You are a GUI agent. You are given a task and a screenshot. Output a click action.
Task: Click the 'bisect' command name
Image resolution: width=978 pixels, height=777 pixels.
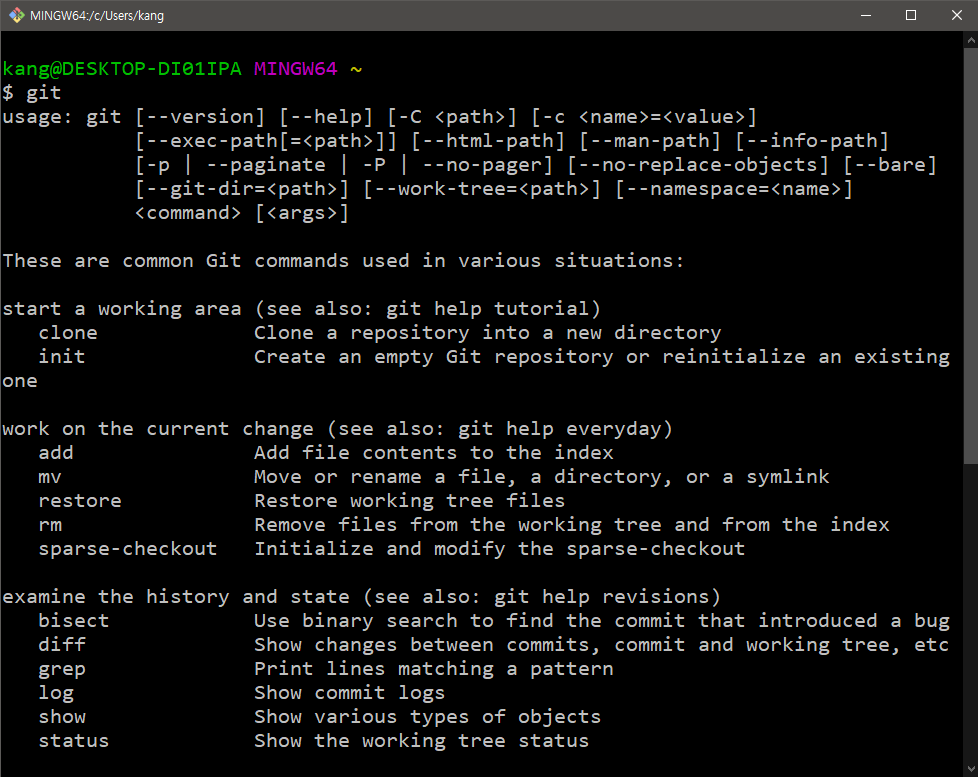click(74, 621)
